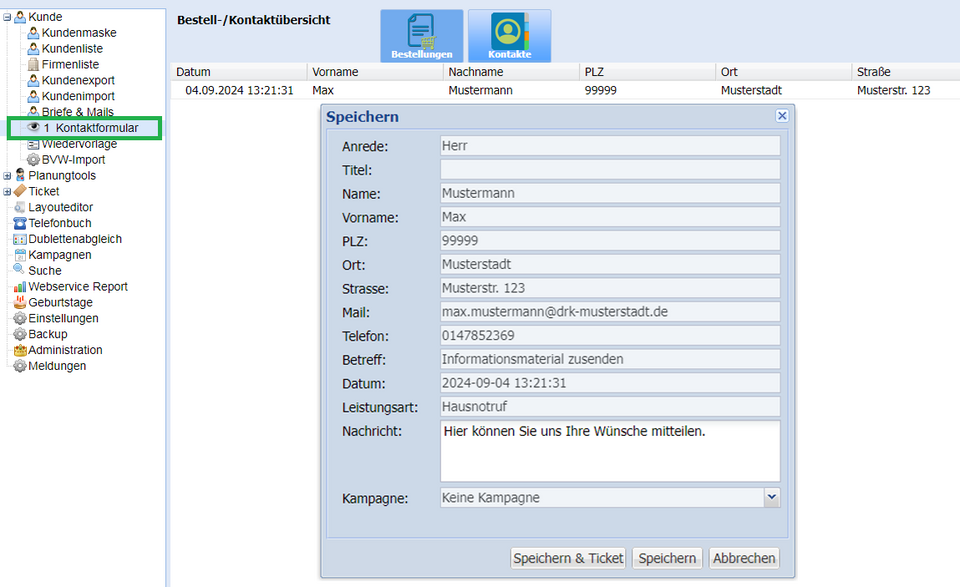
Task: Sort by the Nachname column header
Action: (511, 72)
